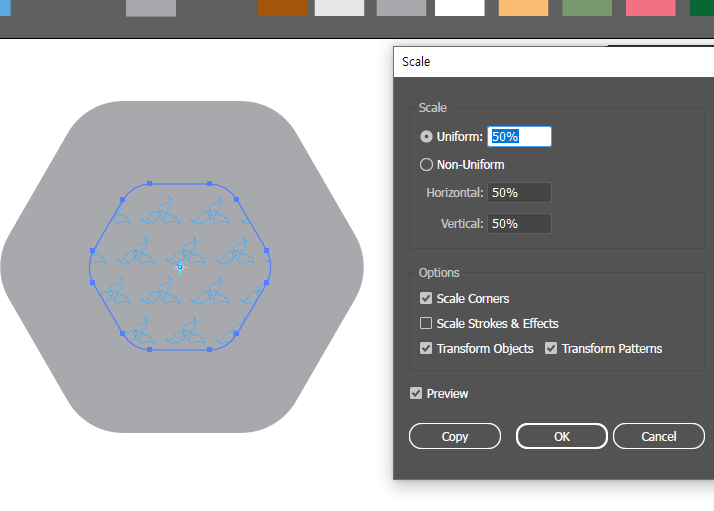Pick the medium gray swatch beside white
Screen dimensions: 714x511
pyautogui.click(x=401, y=8)
